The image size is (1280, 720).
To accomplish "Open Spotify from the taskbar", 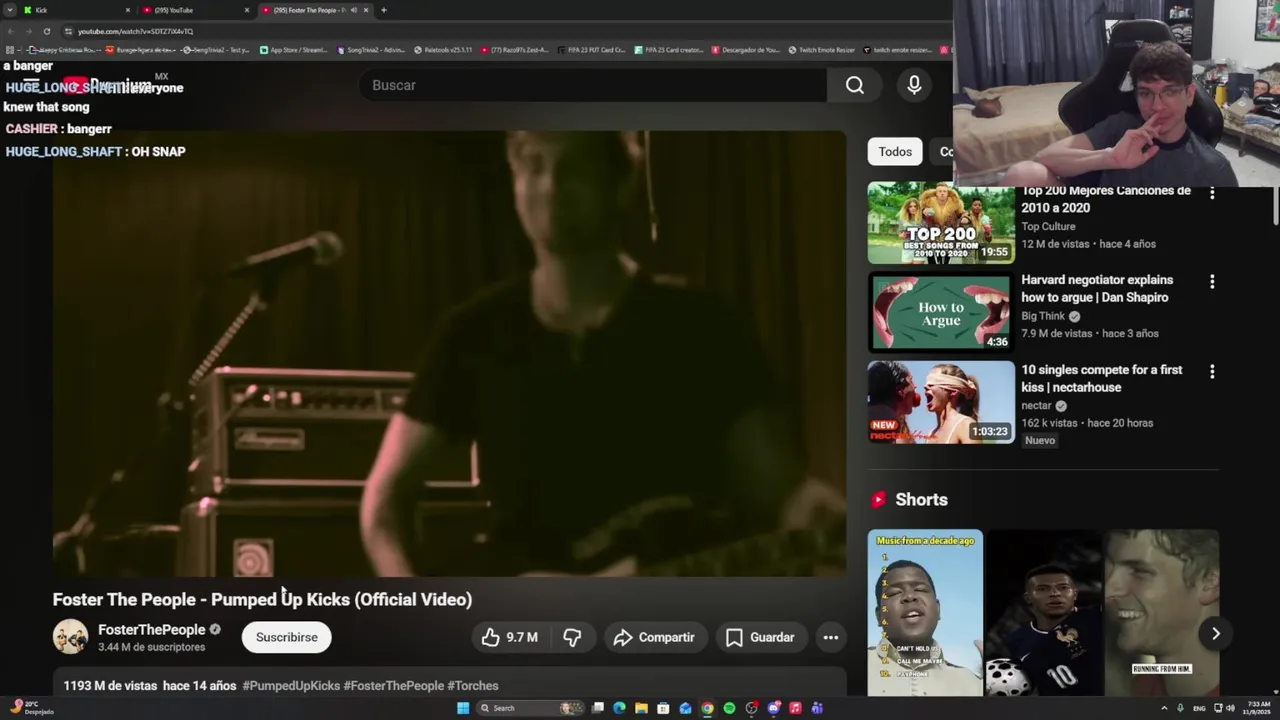I will click(x=729, y=708).
